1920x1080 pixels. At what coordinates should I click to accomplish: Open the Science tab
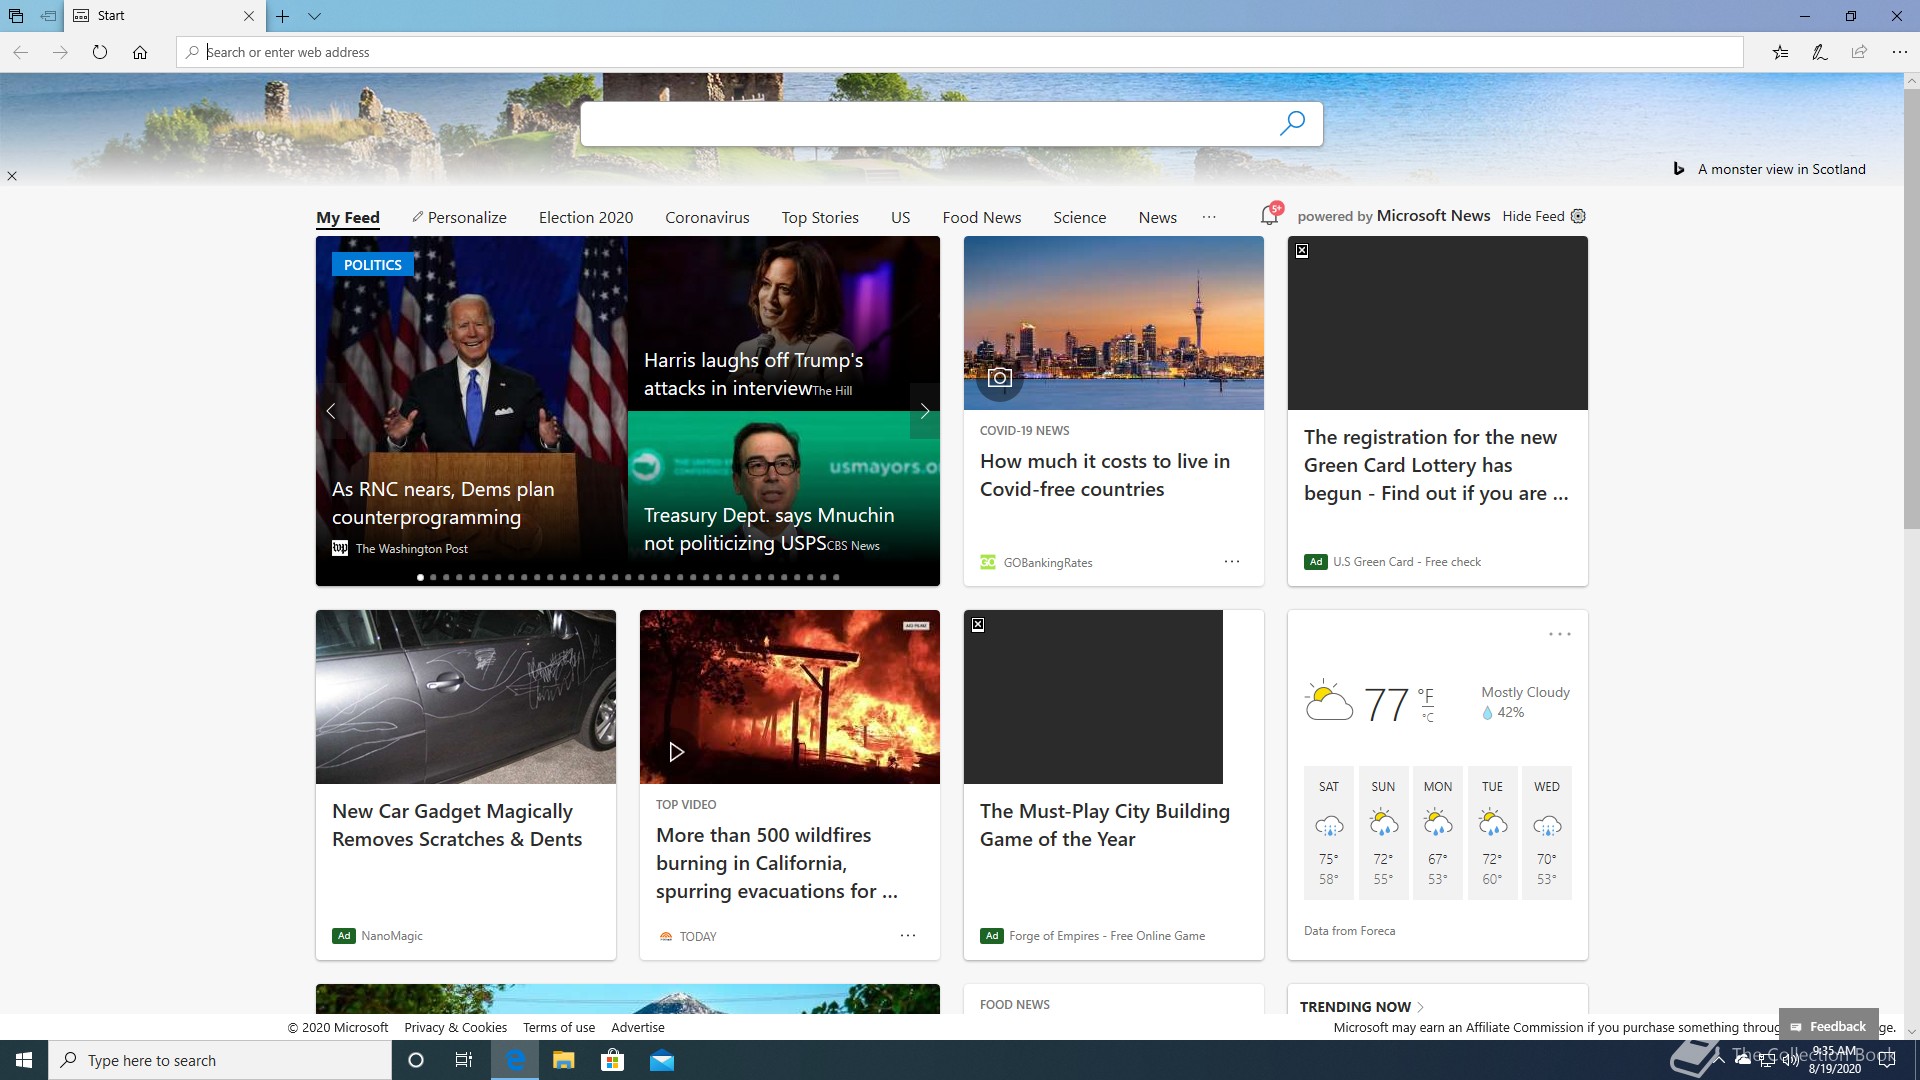coord(1079,217)
